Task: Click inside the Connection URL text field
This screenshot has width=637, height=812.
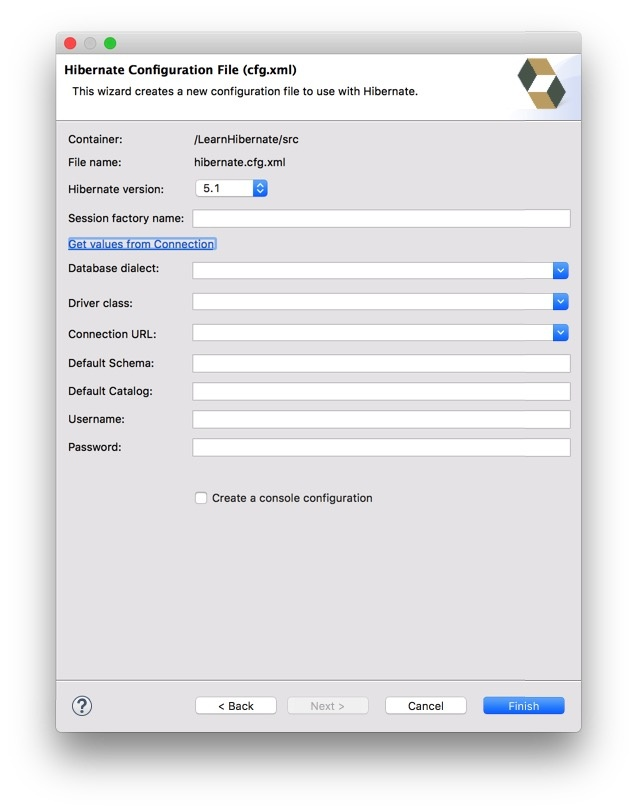Action: (x=372, y=332)
